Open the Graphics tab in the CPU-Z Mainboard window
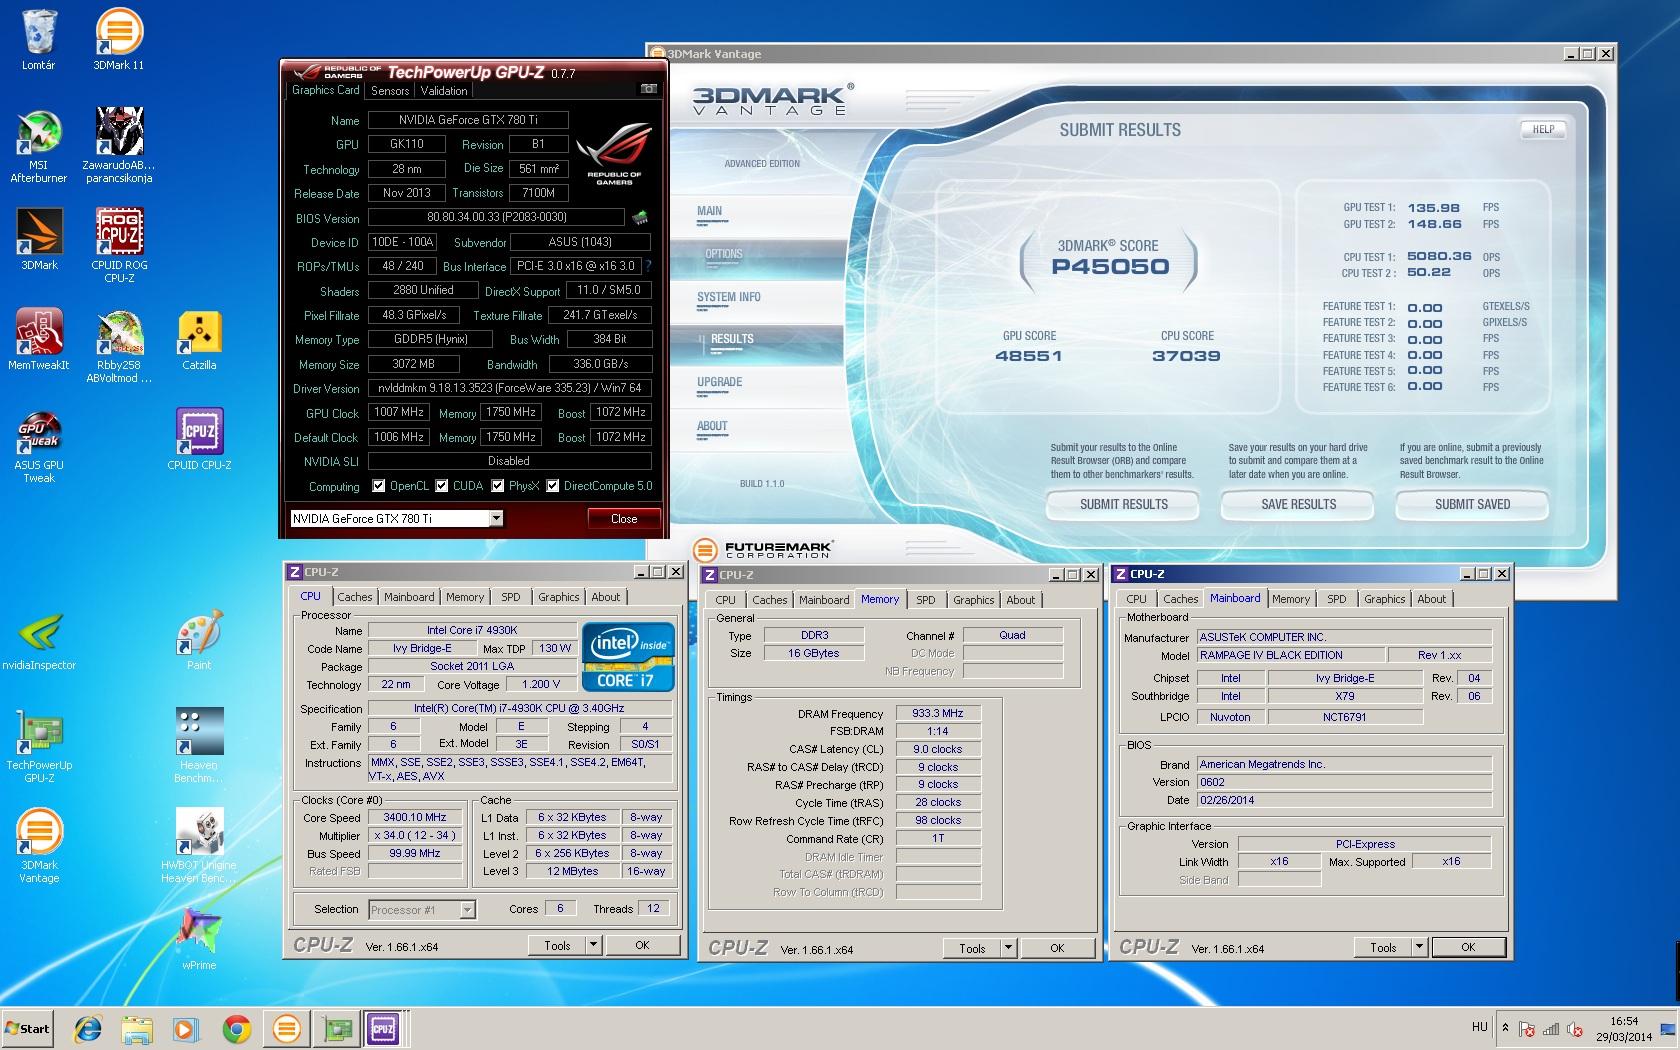 click(1385, 599)
